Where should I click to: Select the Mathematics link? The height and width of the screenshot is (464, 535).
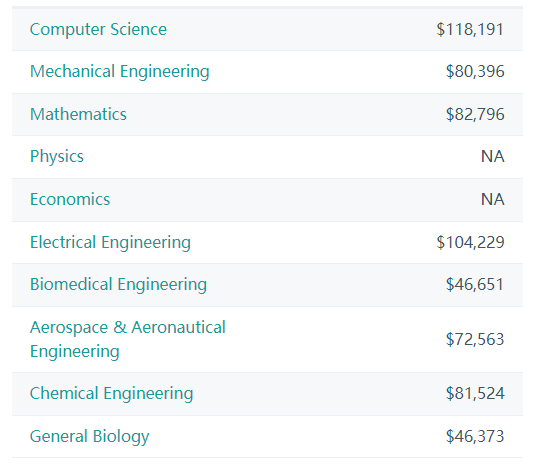point(78,114)
